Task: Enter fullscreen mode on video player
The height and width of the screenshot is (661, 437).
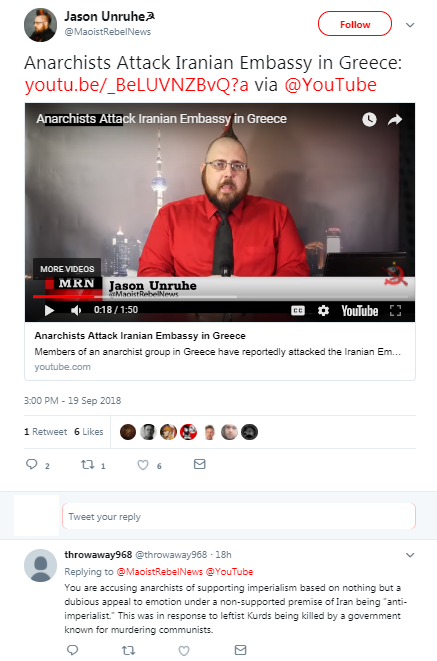Action: tap(395, 311)
